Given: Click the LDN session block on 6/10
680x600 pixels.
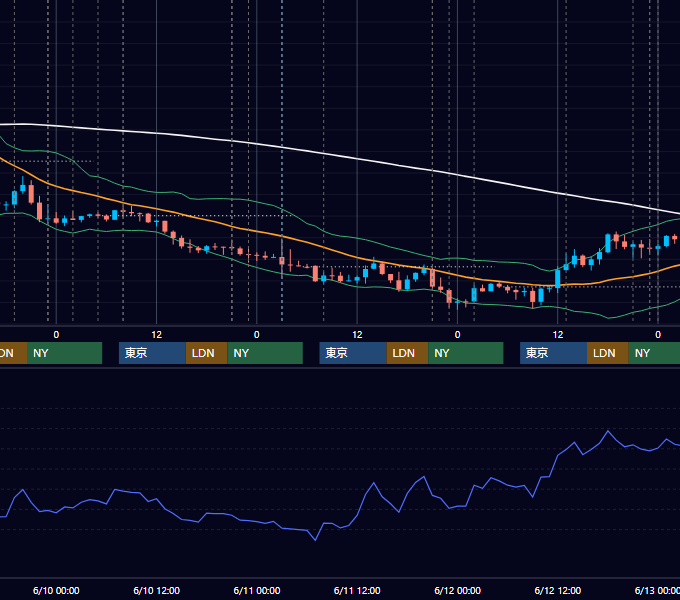Looking at the screenshot, I should (x=206, y=353).
